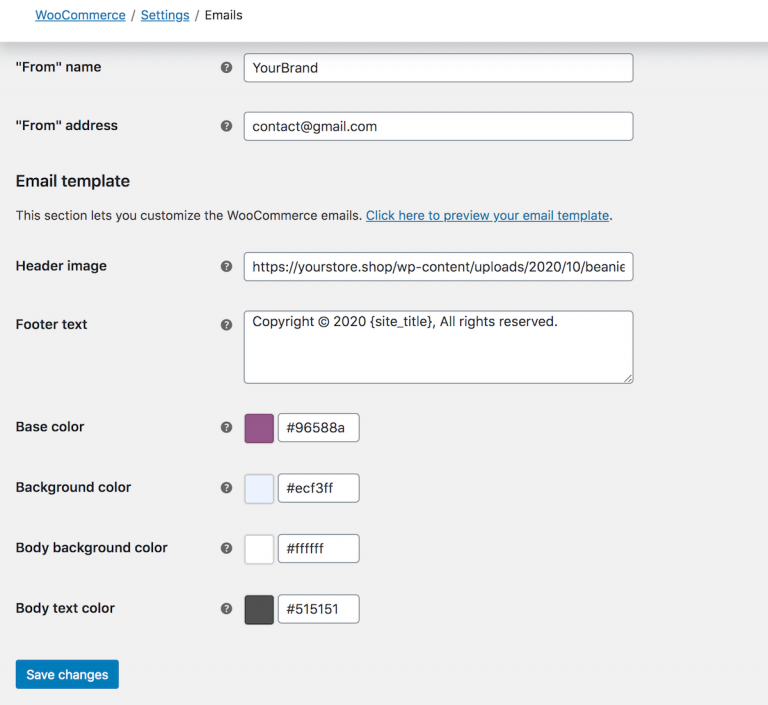
Task: Click the Background color help icon
Action: pyautogui.click(x=226, y=488)
